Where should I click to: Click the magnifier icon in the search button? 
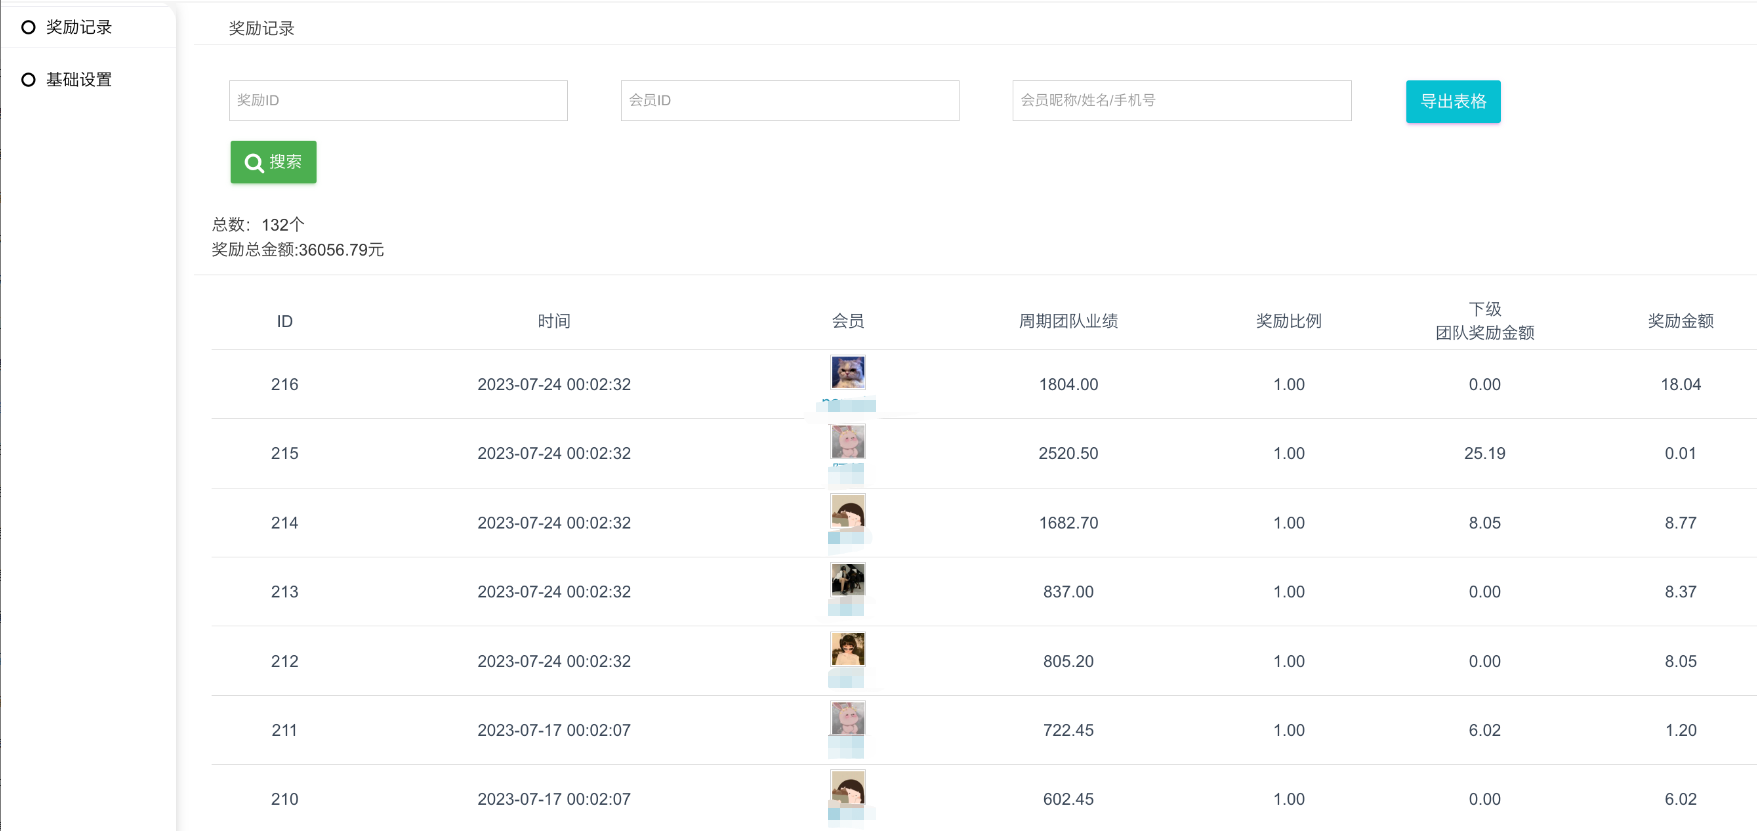coord(254,163)
